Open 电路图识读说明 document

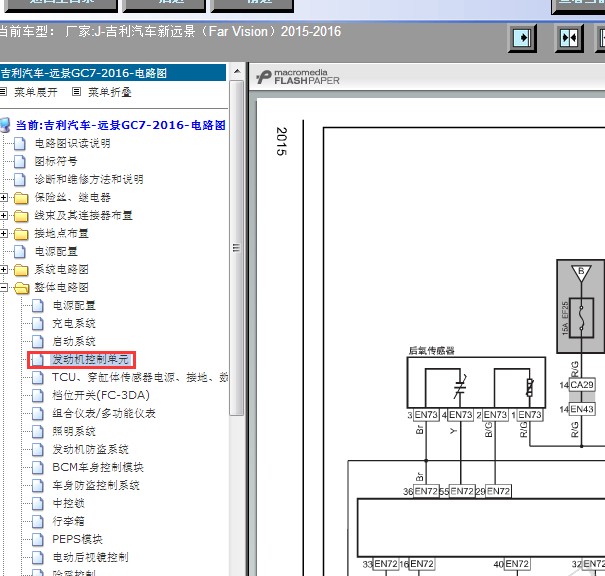click(x=73, y=144)
